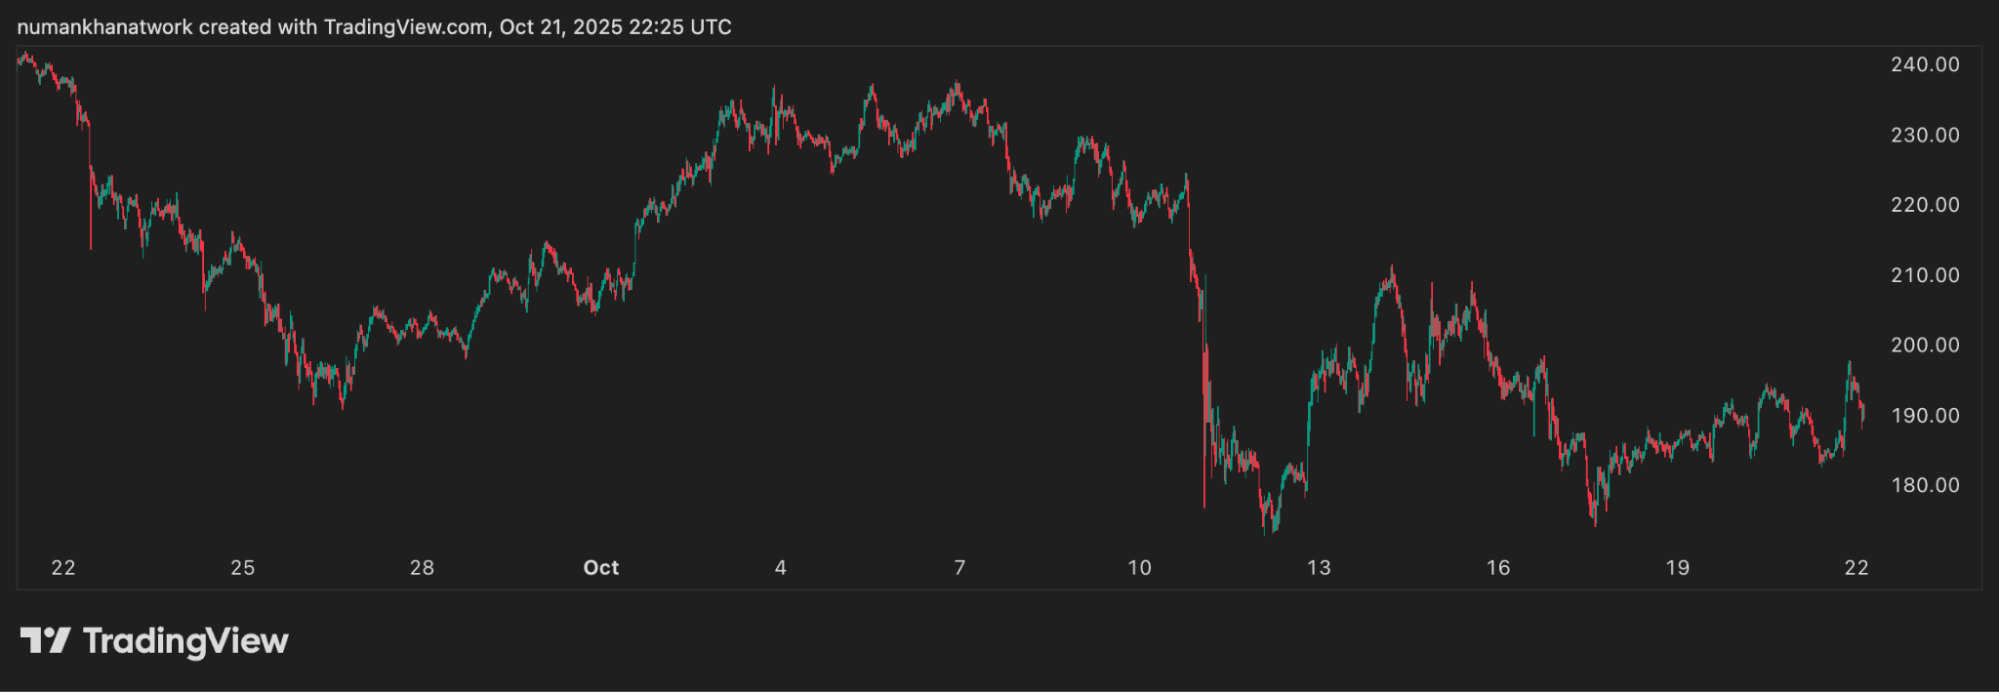Click the TradingView logo icon
This screenshot has width=1999, height=693.
tap(45, 640)
